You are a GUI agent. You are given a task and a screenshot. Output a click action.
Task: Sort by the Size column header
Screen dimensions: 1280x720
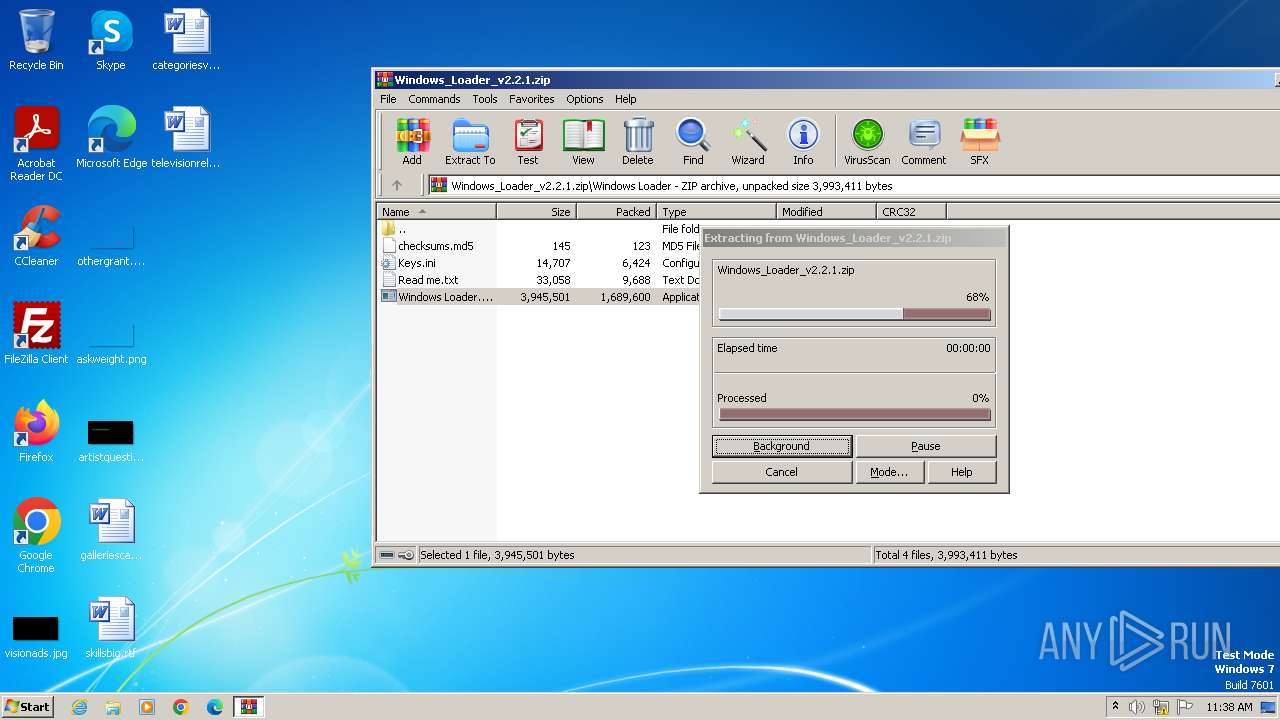(x=536, y=211)
